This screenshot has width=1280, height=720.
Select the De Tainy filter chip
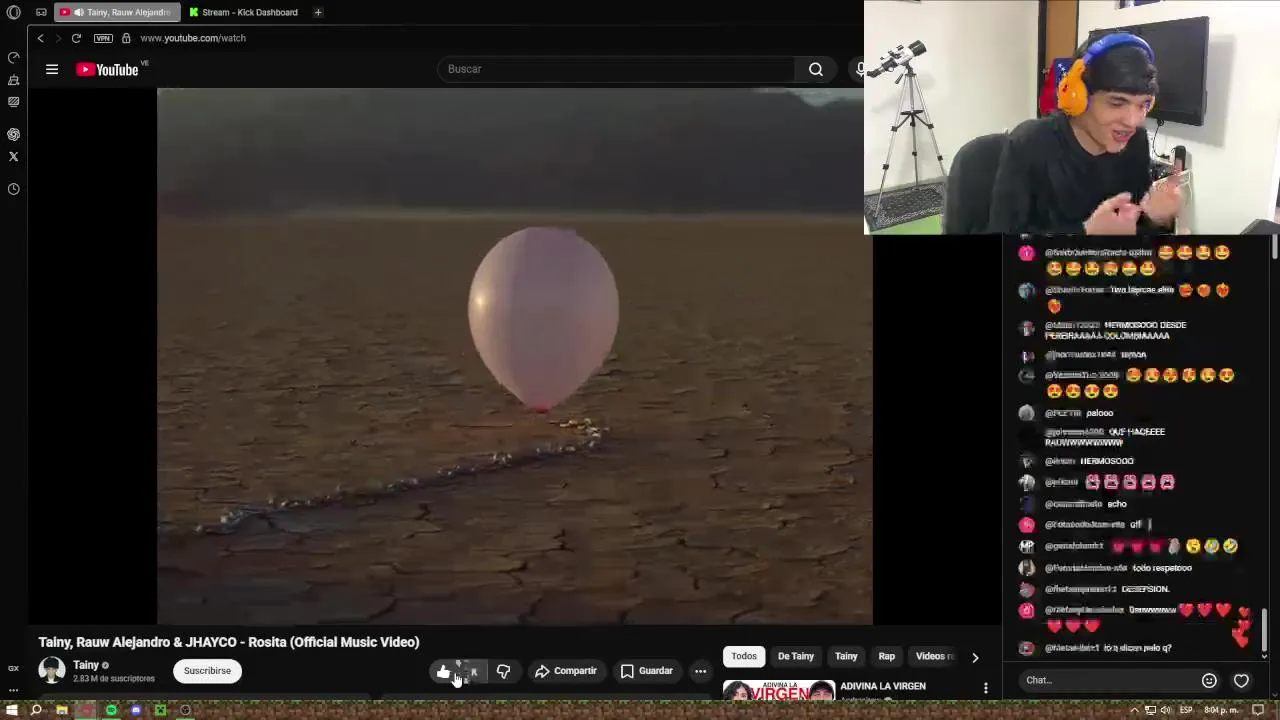[796, 656]
